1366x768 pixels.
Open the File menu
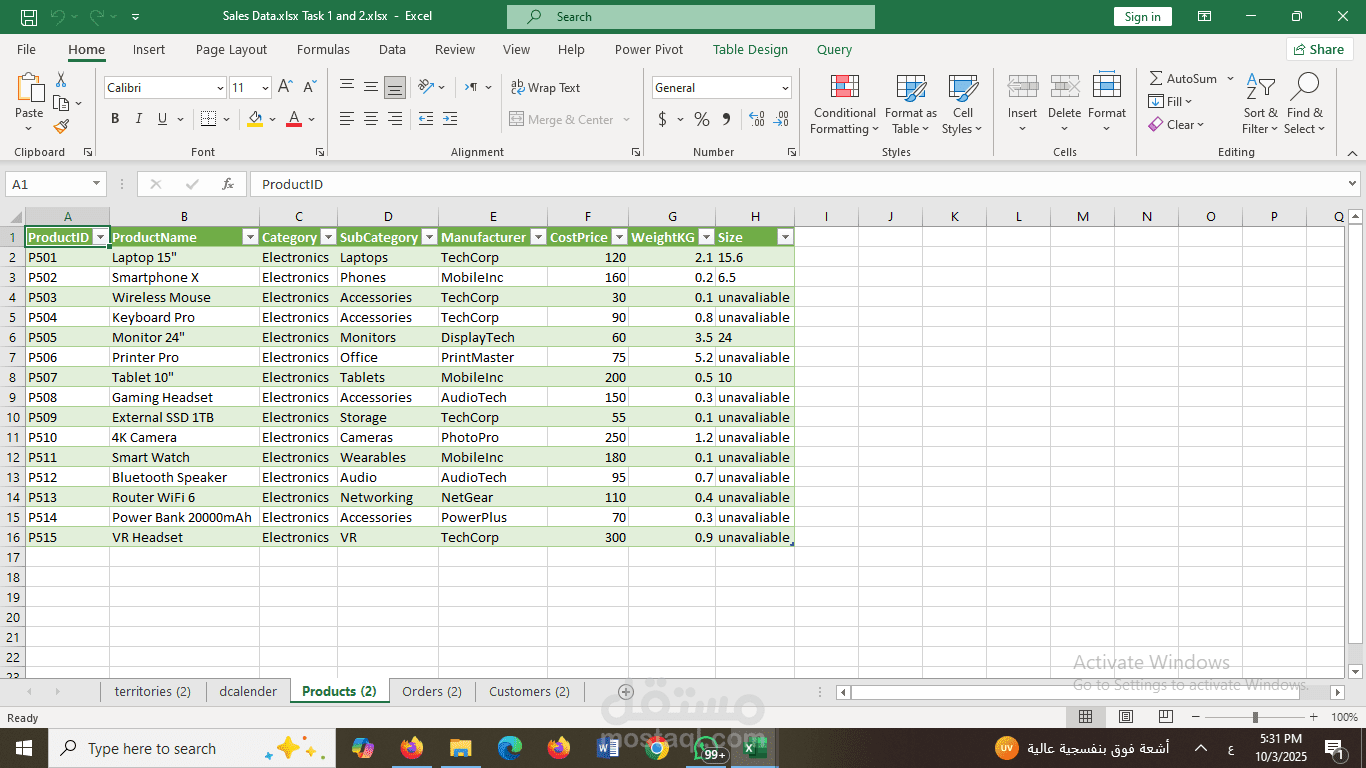tap(26, 49)
